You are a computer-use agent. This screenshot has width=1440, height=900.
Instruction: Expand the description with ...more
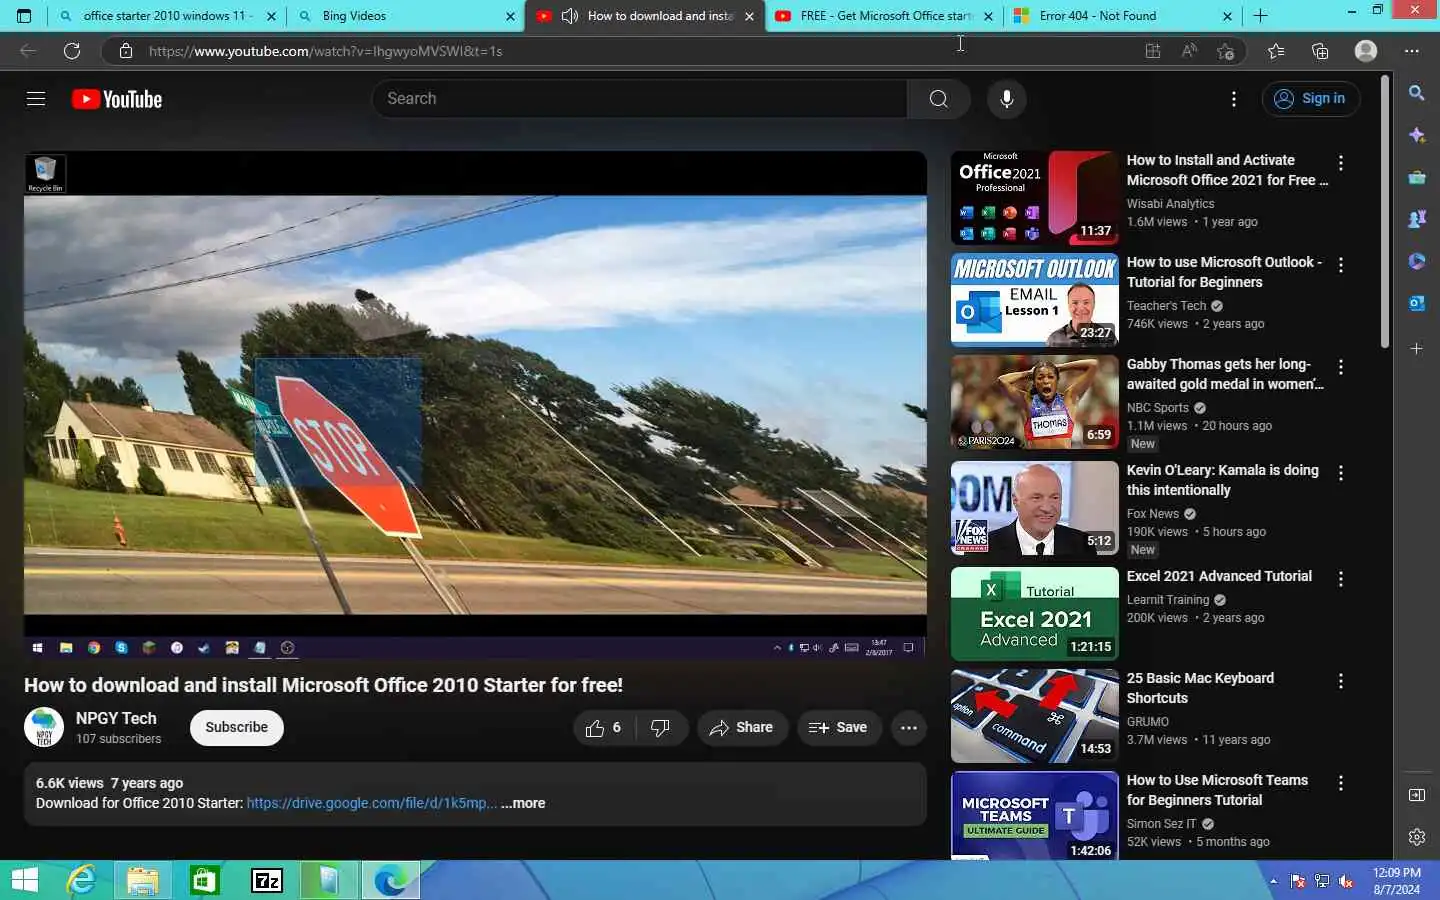click(523, 803)
